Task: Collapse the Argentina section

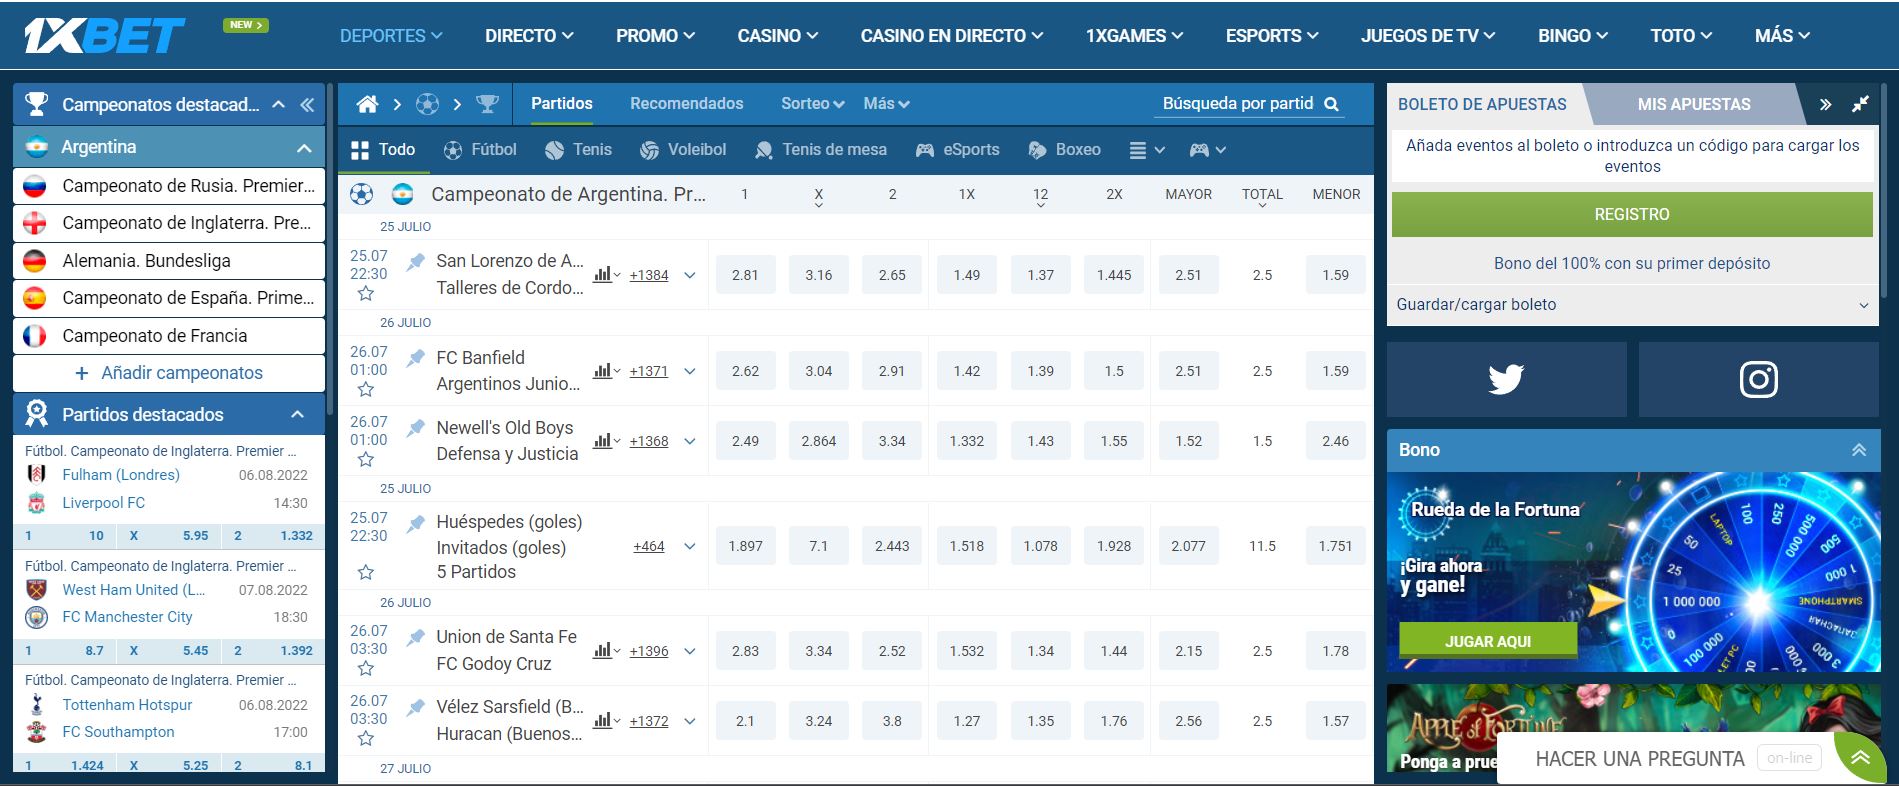Action: click(304, 148)
